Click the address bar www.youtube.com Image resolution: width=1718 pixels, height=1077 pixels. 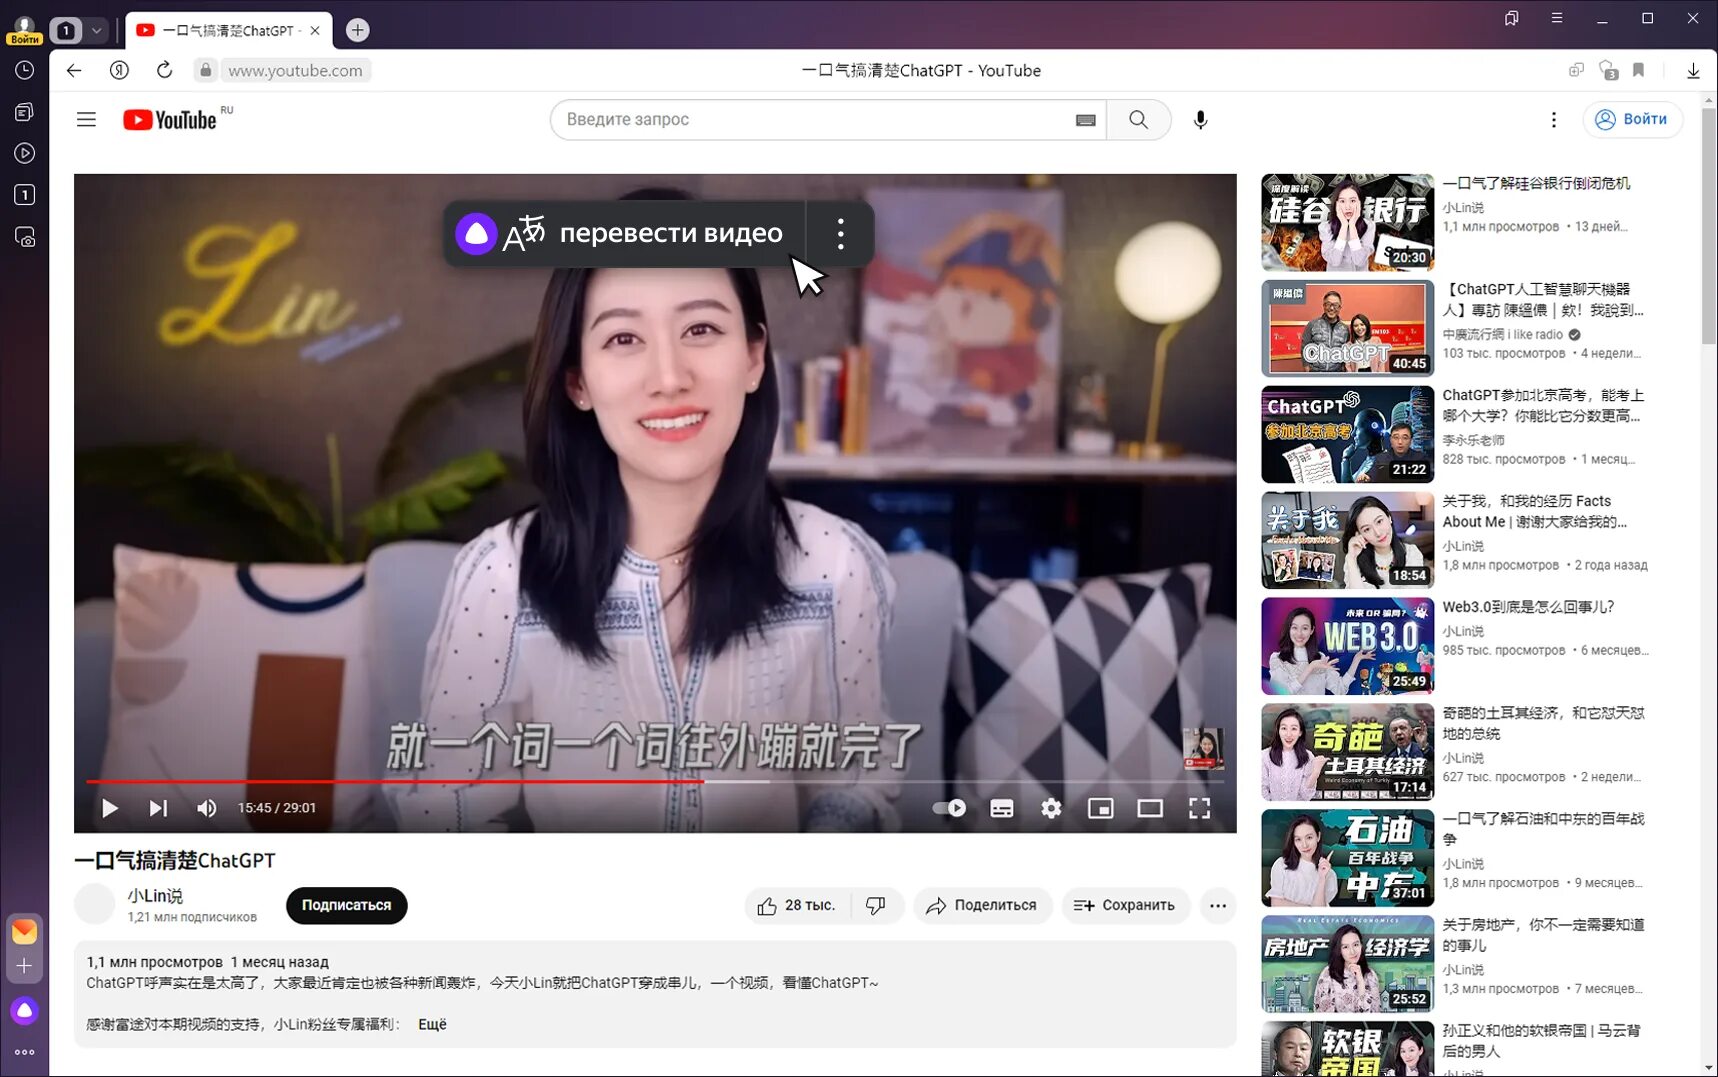295,70
